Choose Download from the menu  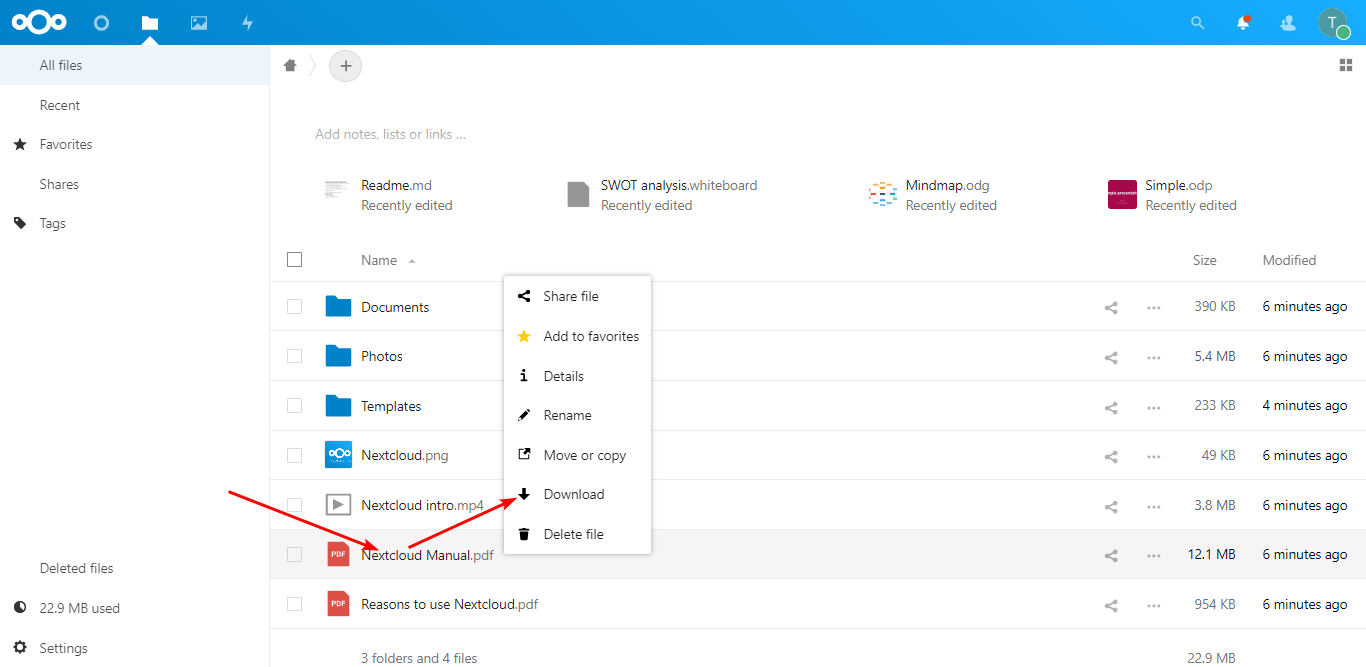point(578,494)
